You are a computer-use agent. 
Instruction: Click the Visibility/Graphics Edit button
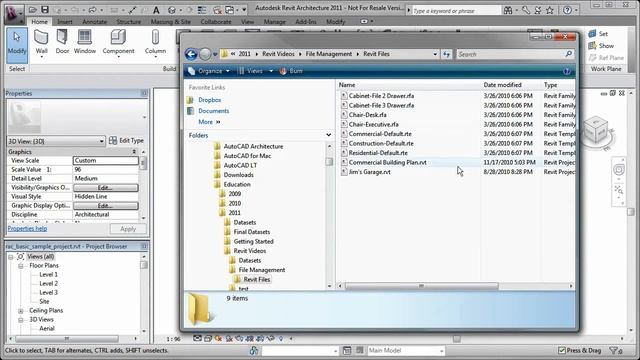106,188
